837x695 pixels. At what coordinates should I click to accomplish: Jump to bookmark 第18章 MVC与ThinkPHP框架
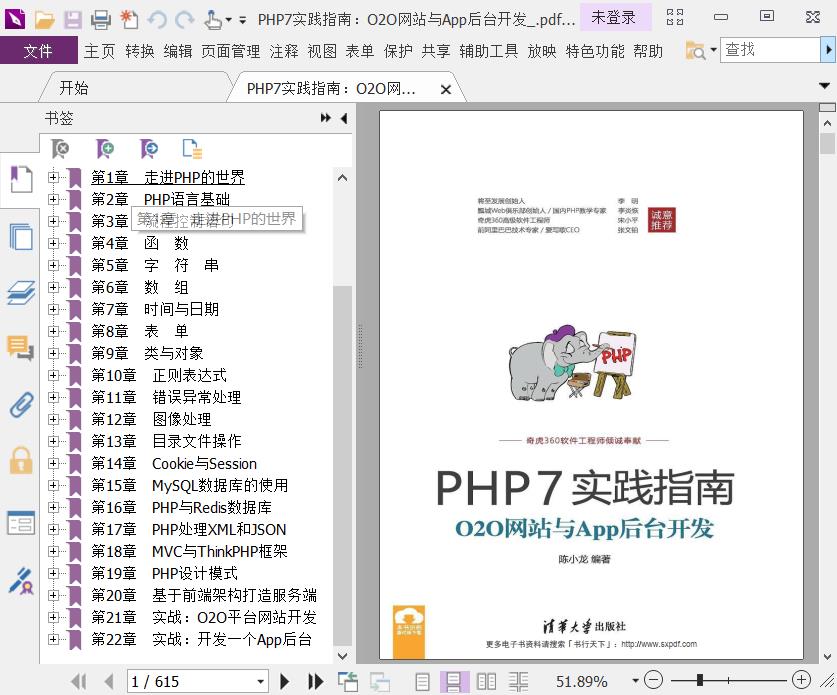pos(189,551)
